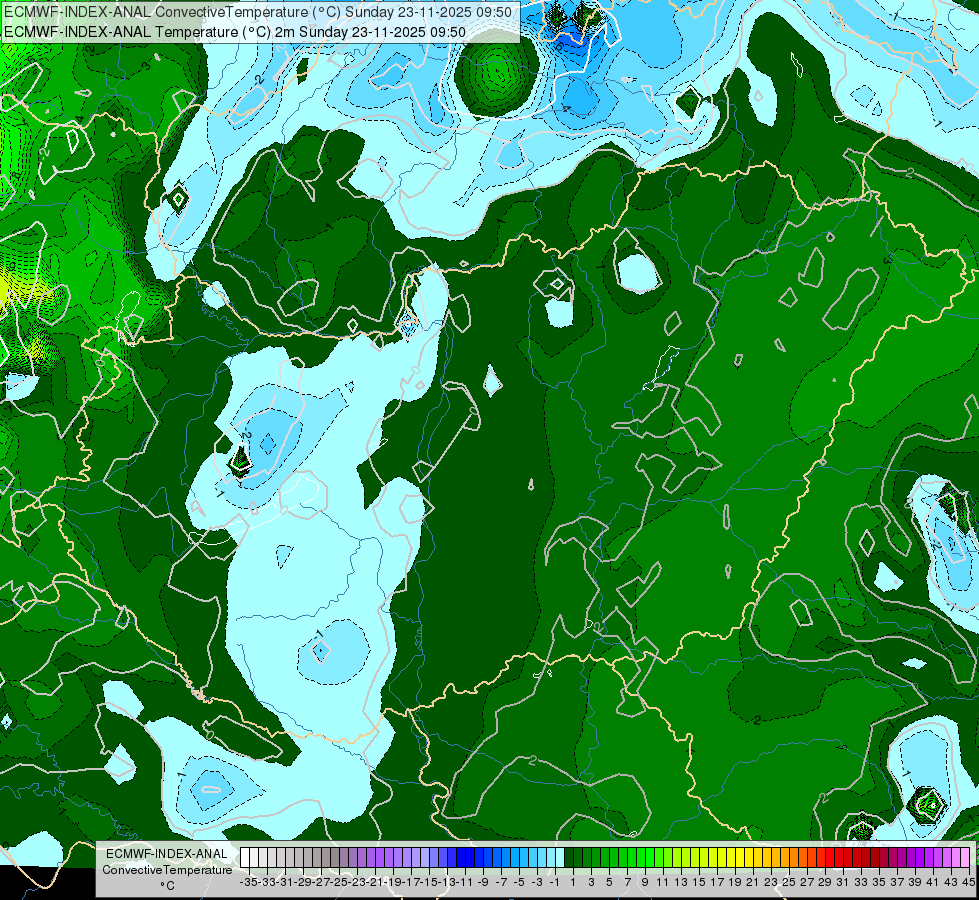The width and height of the screenshot is (979, 900).
Task: Click the °C unit label in the legend
Action: pyautogui.click(x=167, y=886)
